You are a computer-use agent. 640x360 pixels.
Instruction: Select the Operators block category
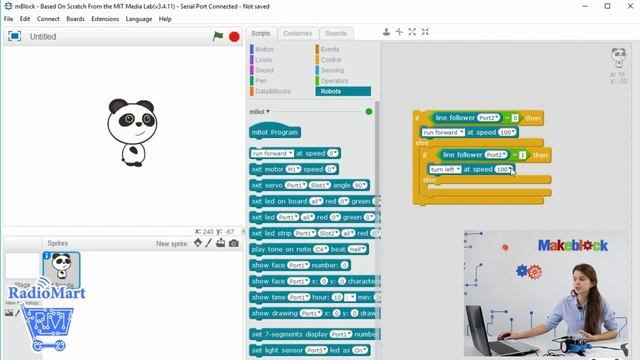pos(334,81)
